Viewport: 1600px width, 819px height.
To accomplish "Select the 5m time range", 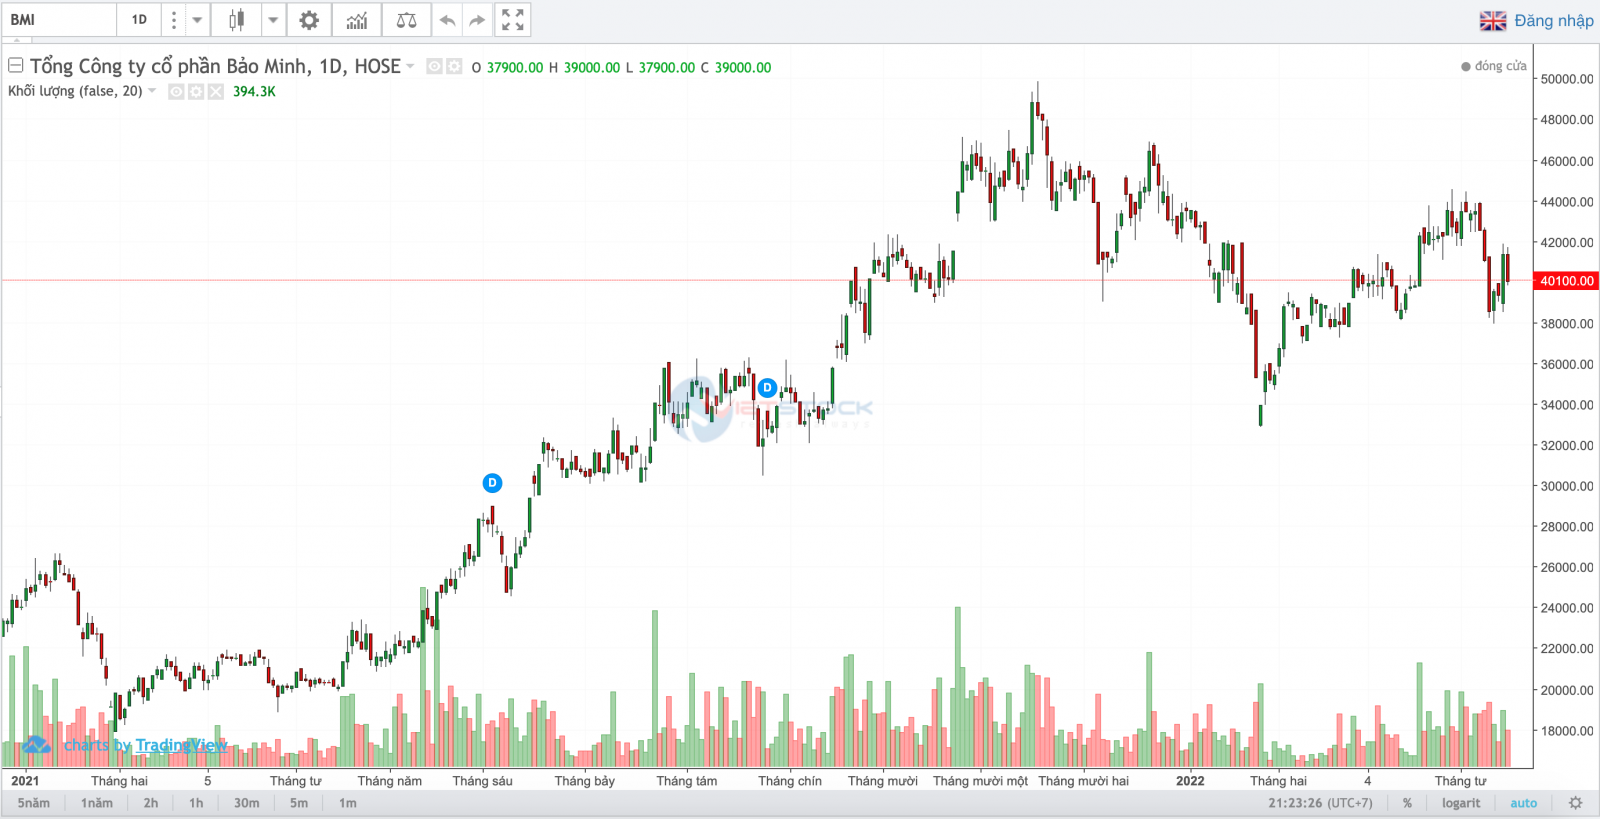I will point(299,803).
